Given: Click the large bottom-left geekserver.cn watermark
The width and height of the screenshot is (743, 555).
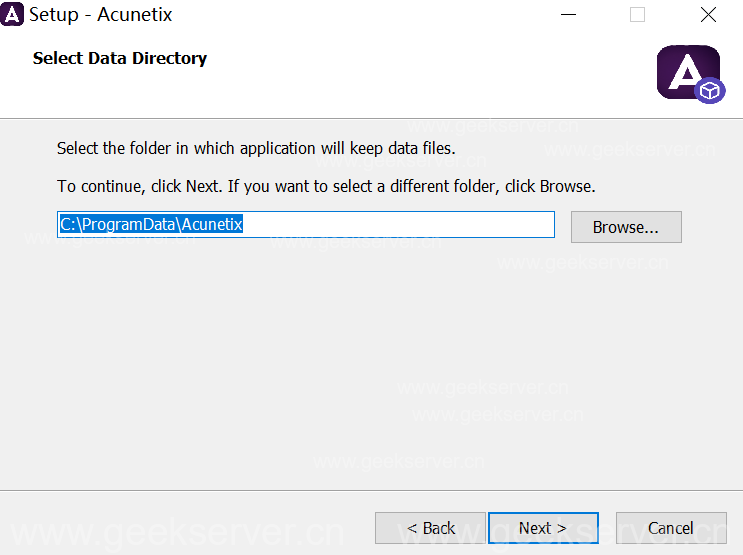Looking at the screenshot, I should [x=176, y=532].
